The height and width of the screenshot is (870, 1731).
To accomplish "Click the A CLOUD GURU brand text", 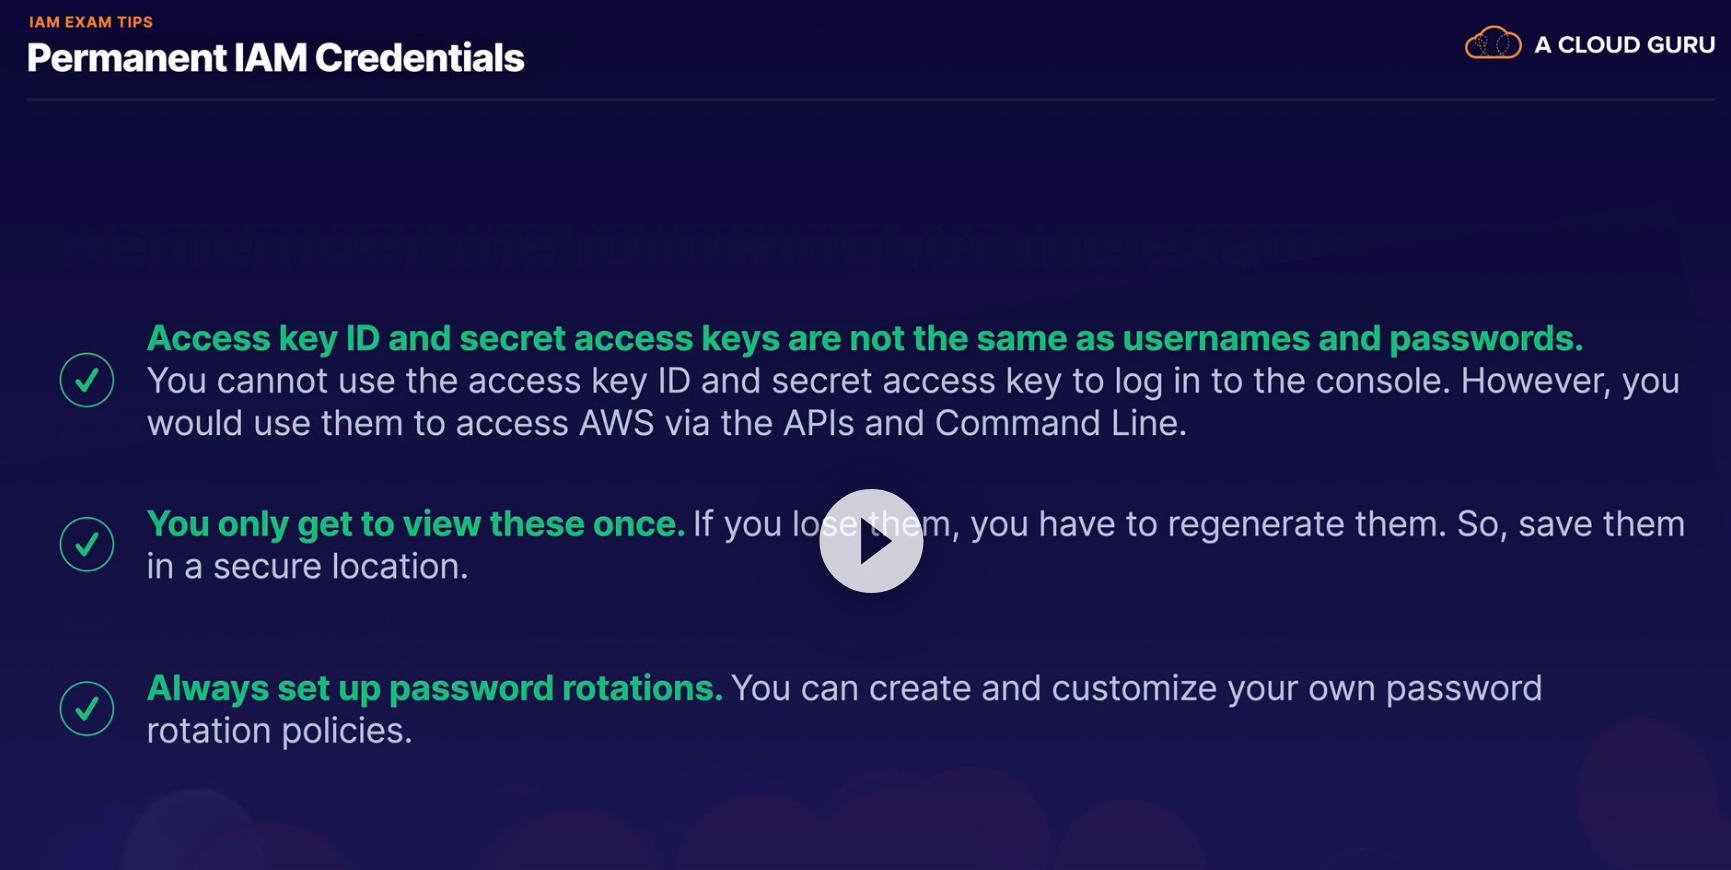I will point(1624,45).
